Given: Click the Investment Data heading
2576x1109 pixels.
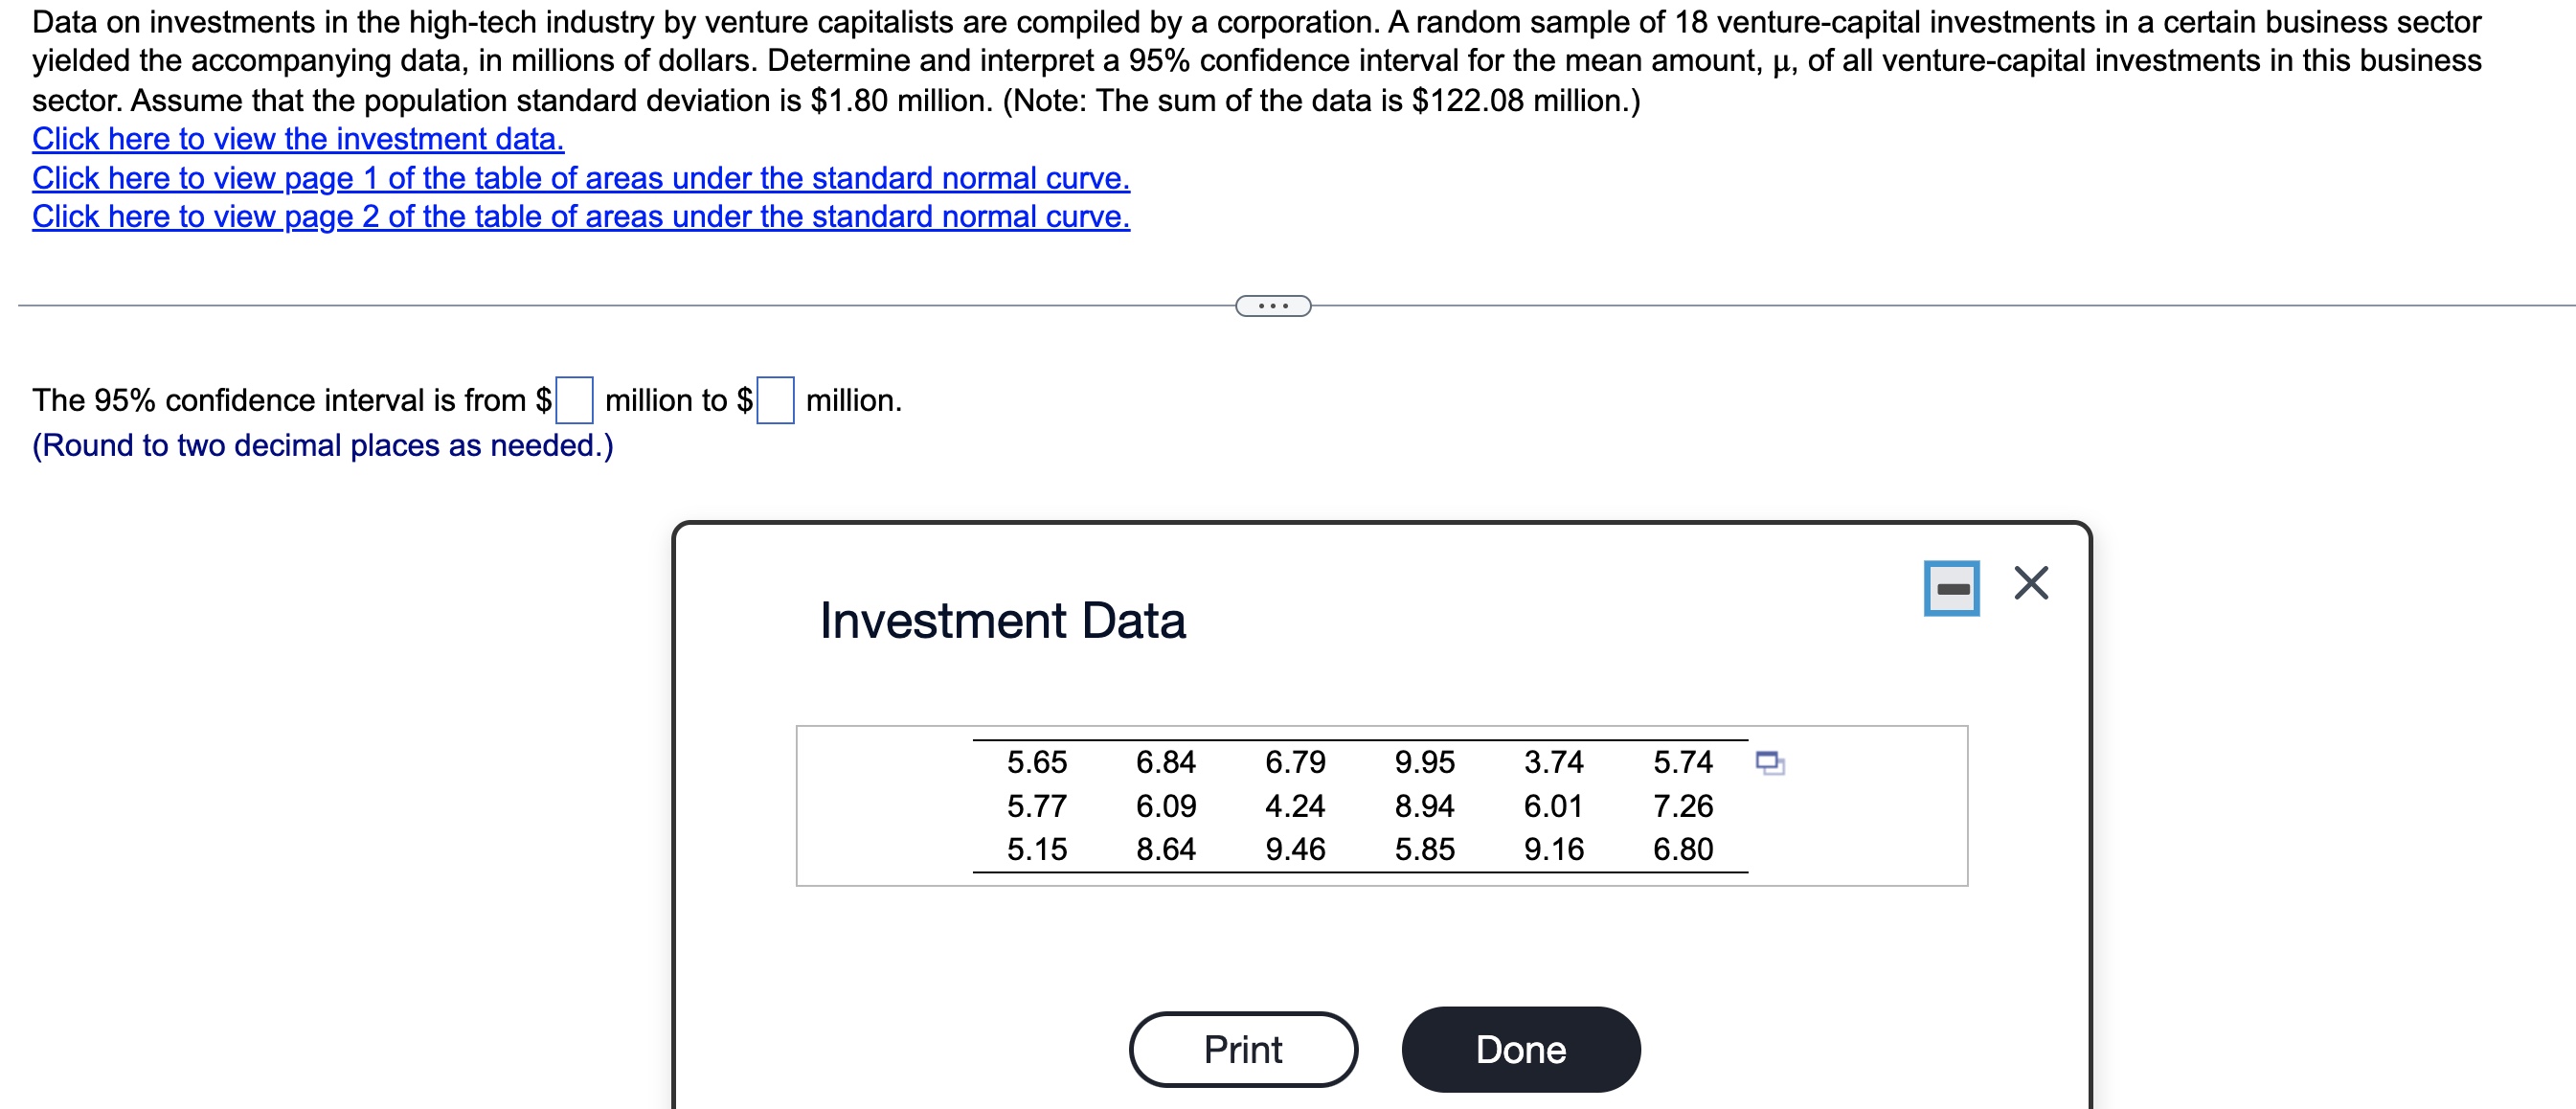Looking at the screenshot, I should coord(1002,621).
